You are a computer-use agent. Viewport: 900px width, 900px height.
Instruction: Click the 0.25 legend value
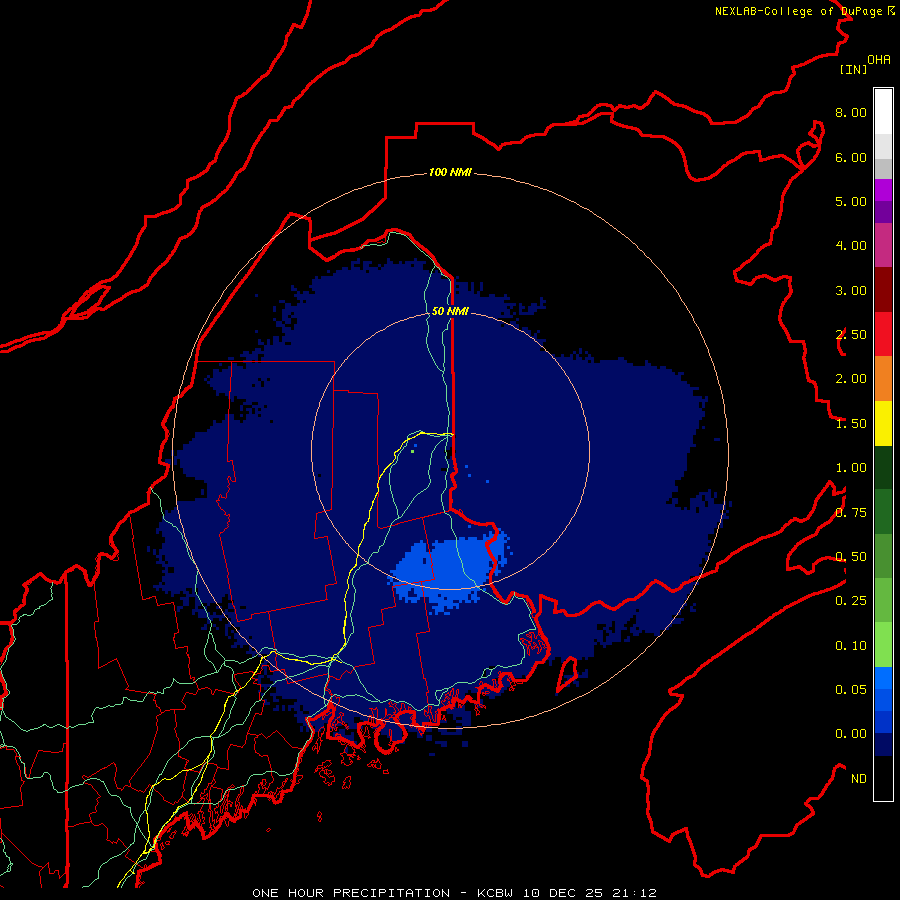851,601
